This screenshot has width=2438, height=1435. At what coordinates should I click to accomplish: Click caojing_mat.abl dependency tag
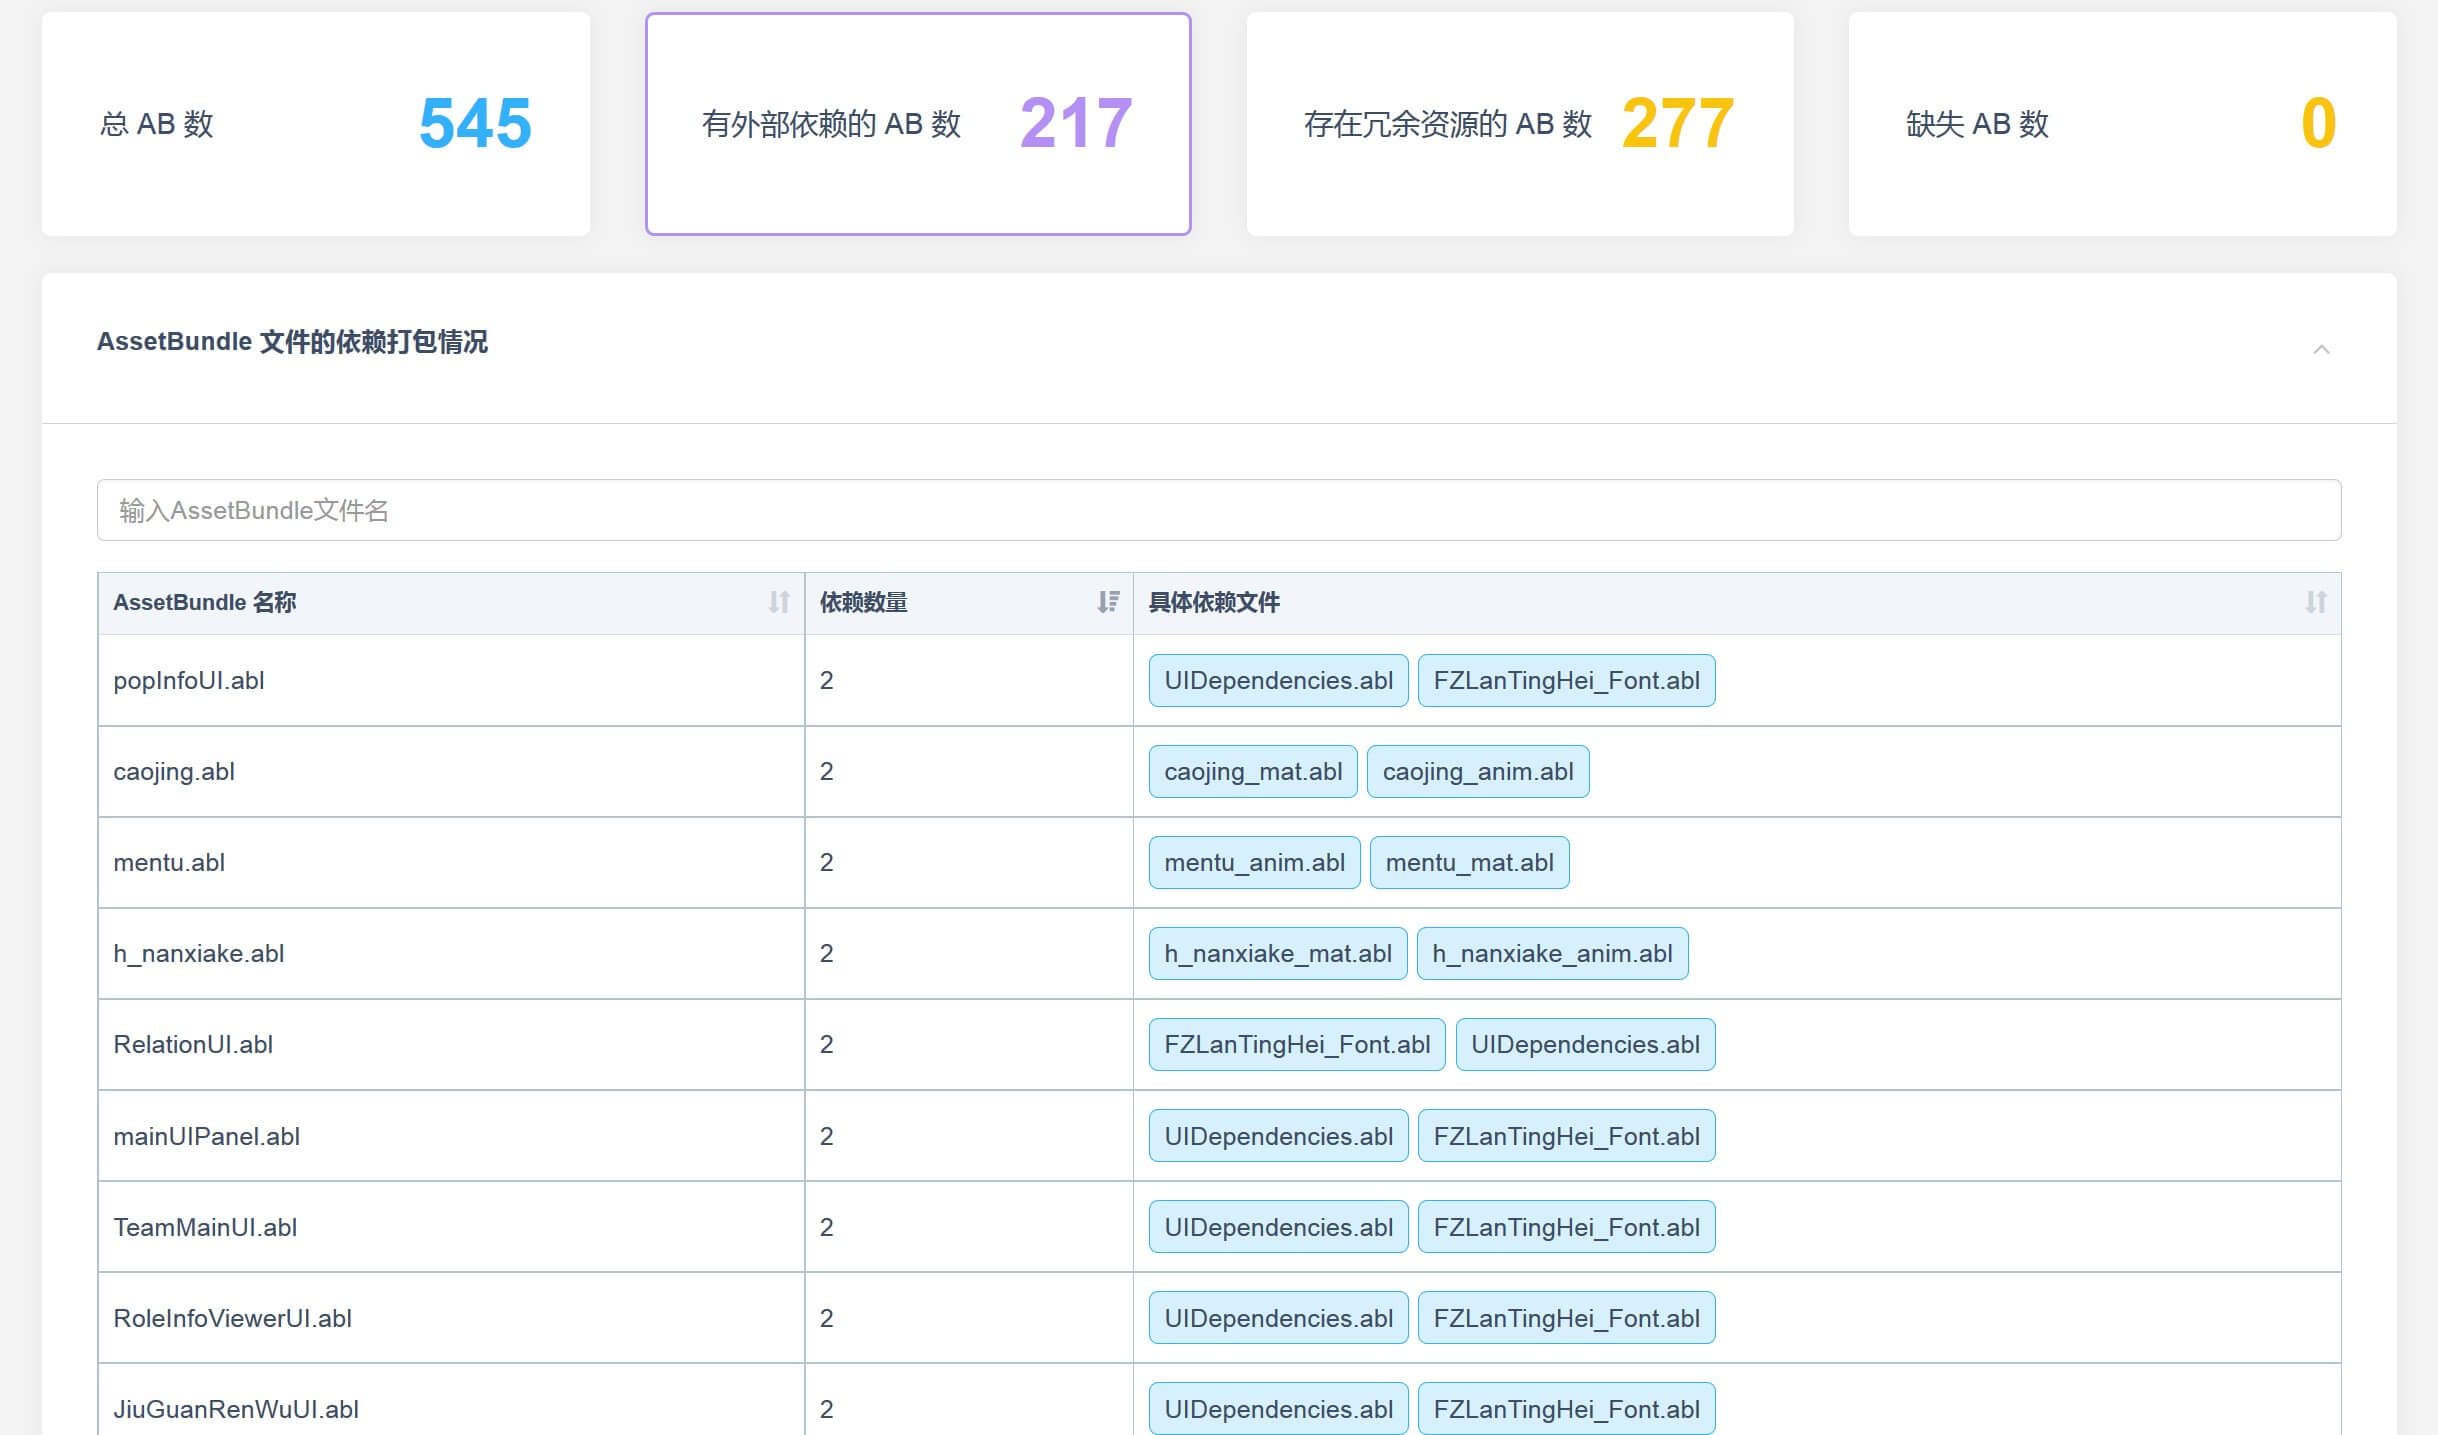point(1252,772)
